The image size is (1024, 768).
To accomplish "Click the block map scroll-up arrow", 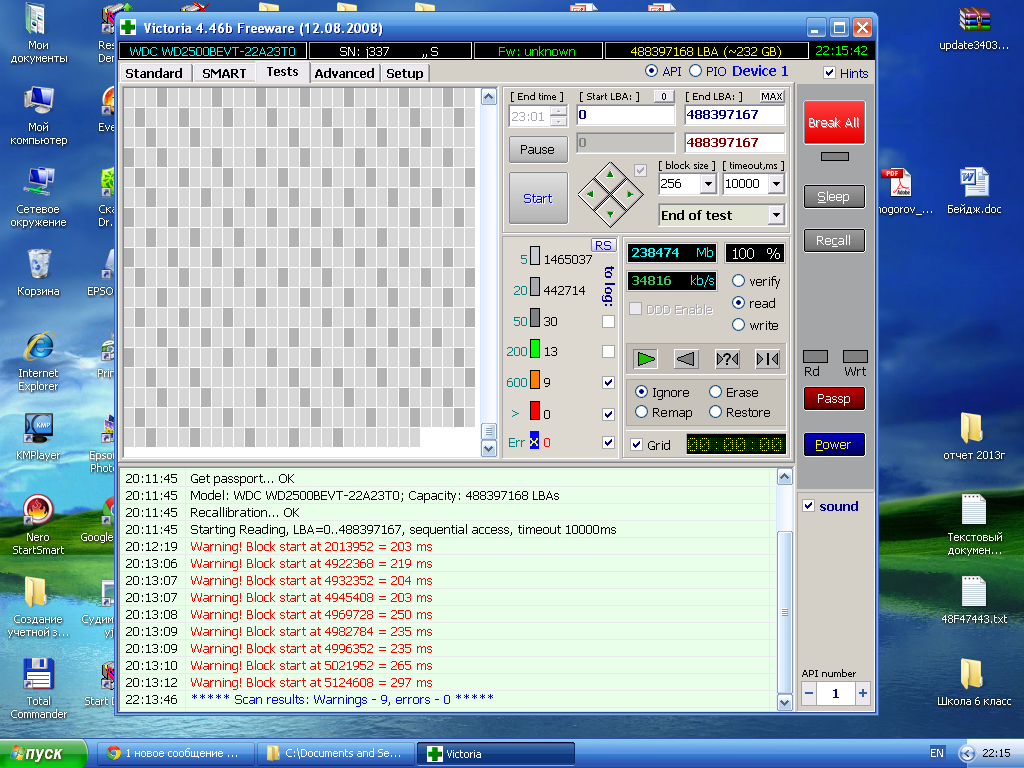I will 488,97.
